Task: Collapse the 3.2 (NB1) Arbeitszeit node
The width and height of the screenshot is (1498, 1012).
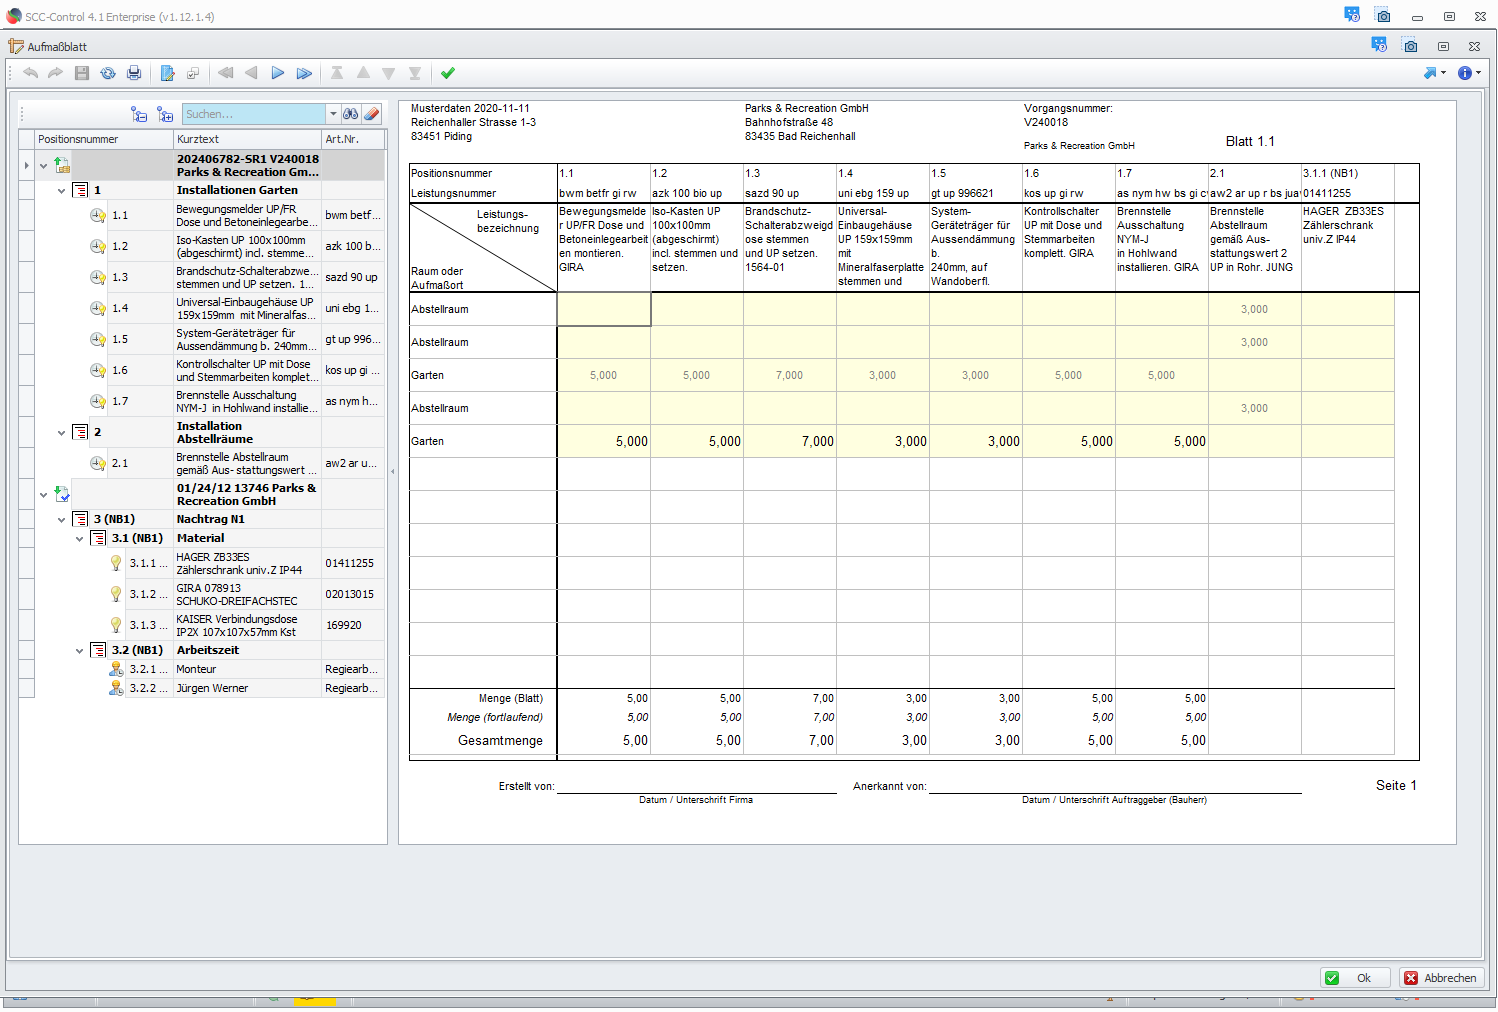Action: [80, 651]
